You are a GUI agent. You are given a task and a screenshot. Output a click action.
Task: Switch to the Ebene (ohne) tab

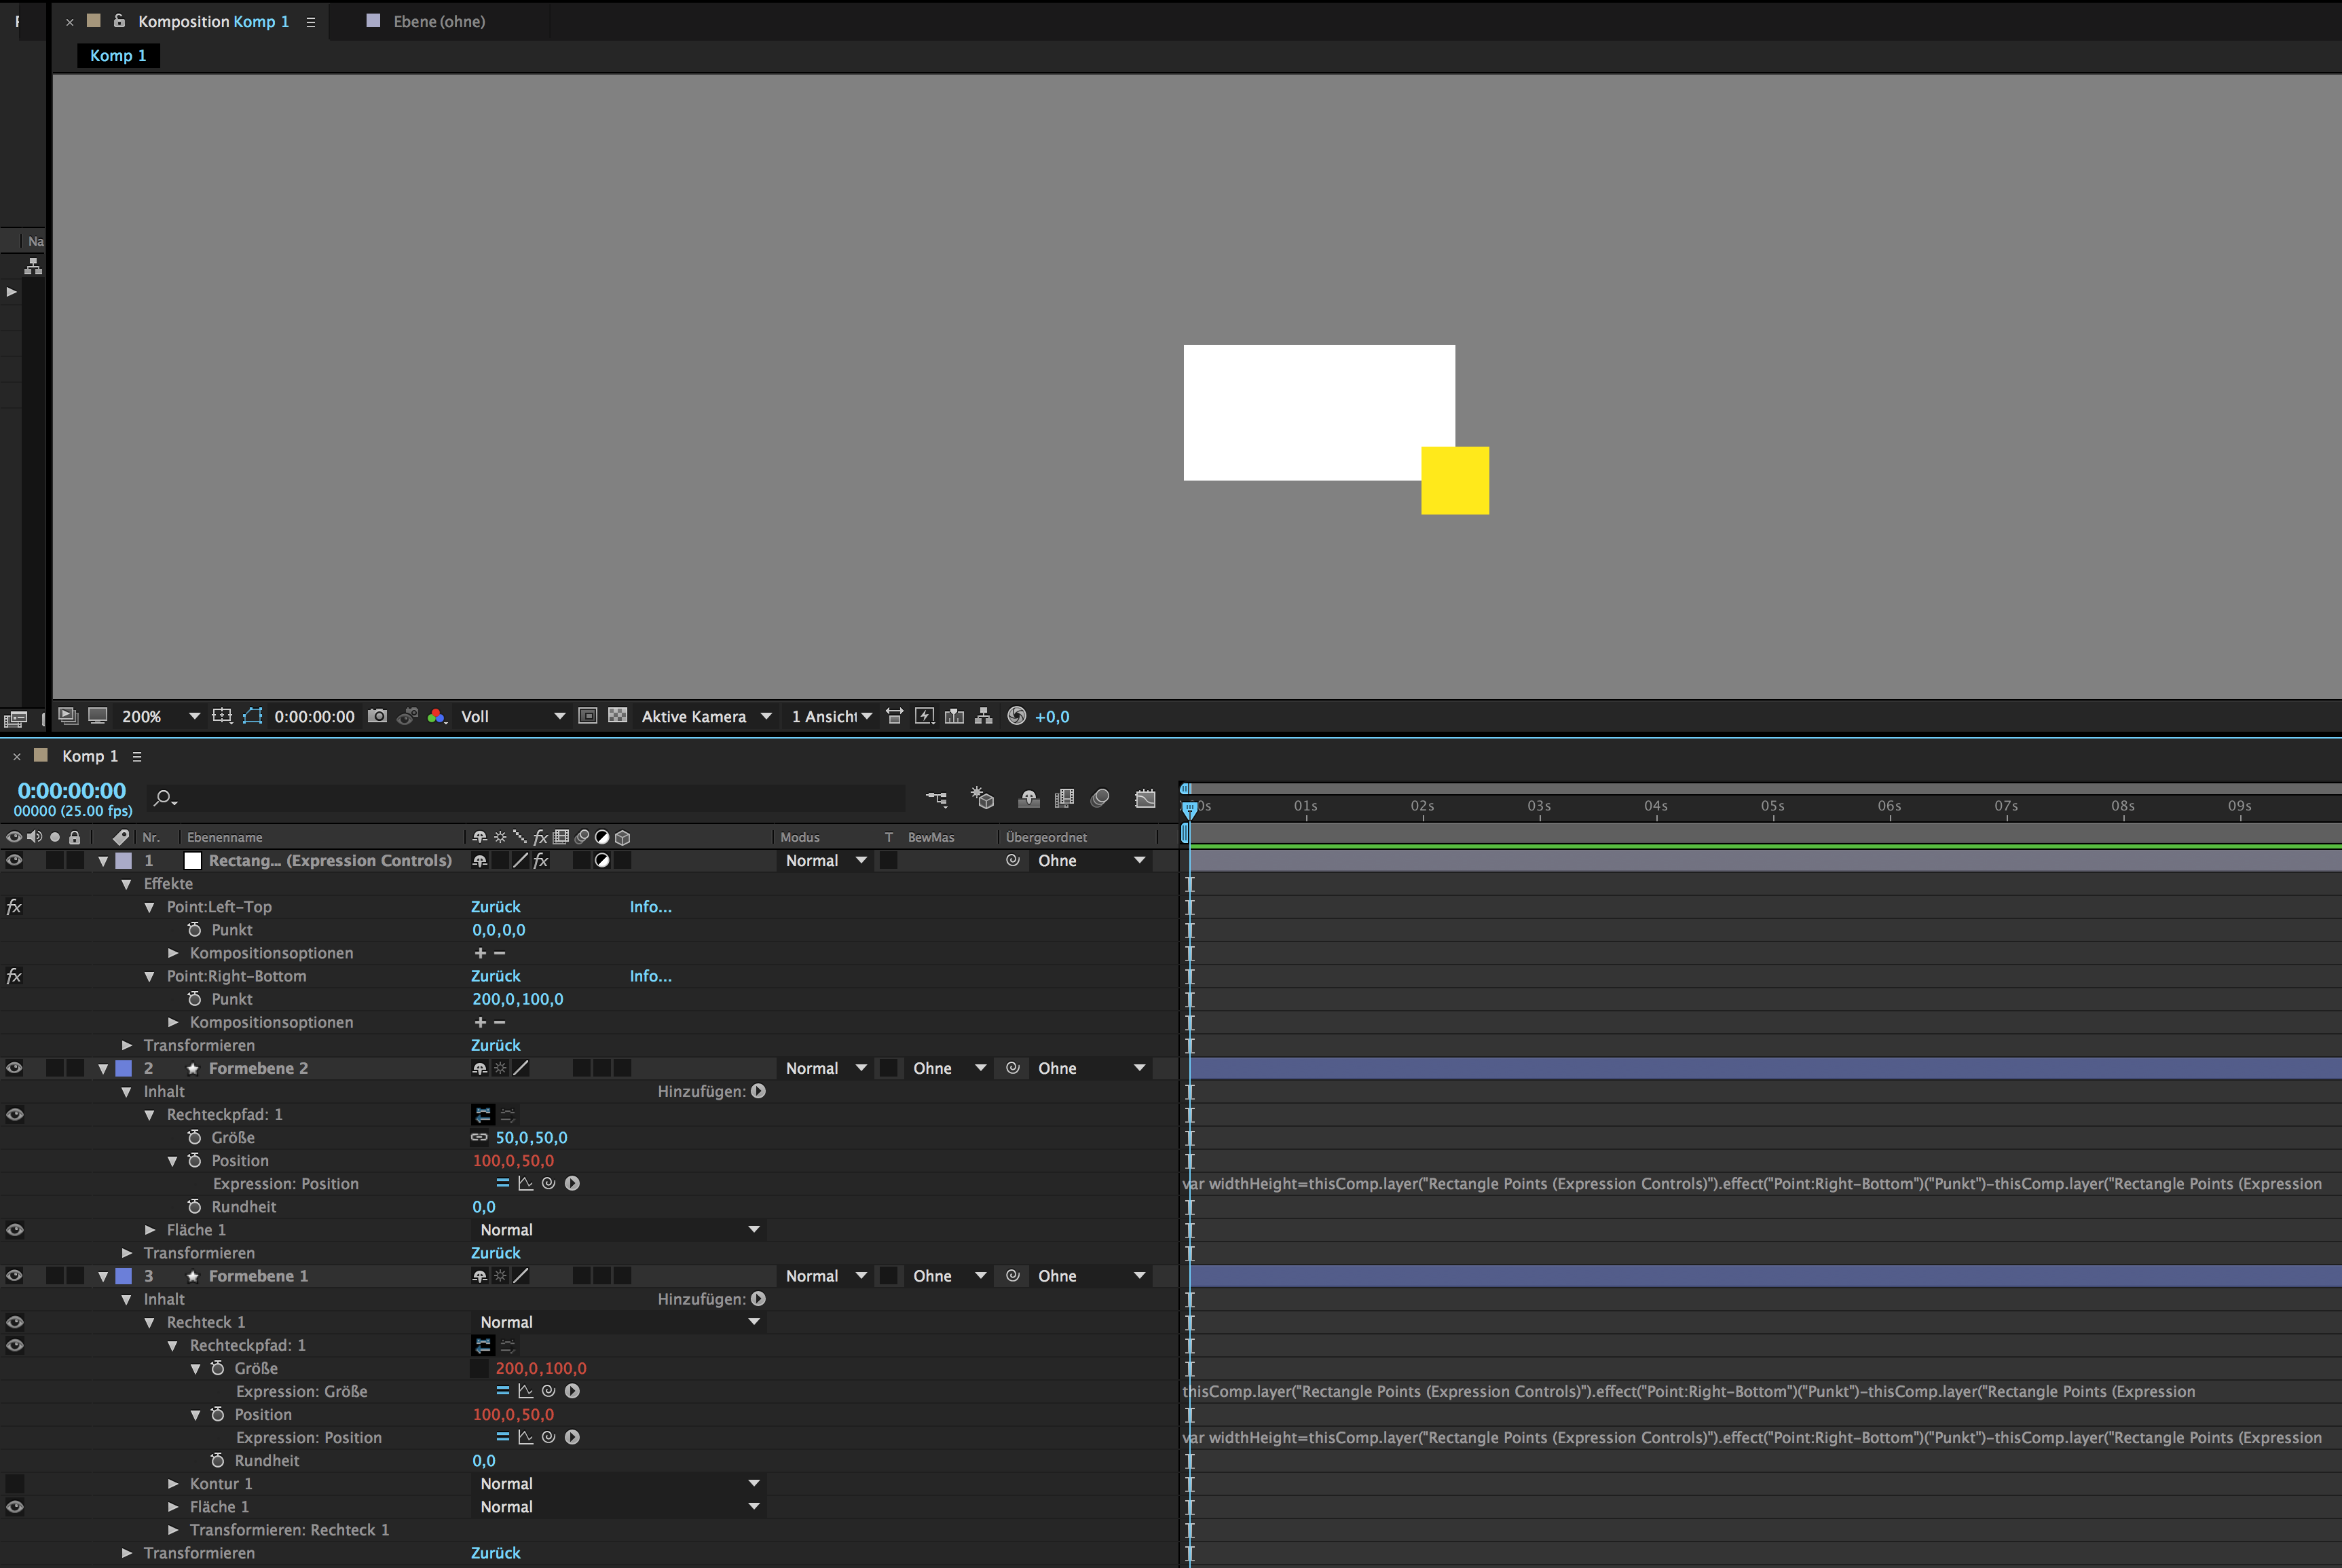(438, 21)
